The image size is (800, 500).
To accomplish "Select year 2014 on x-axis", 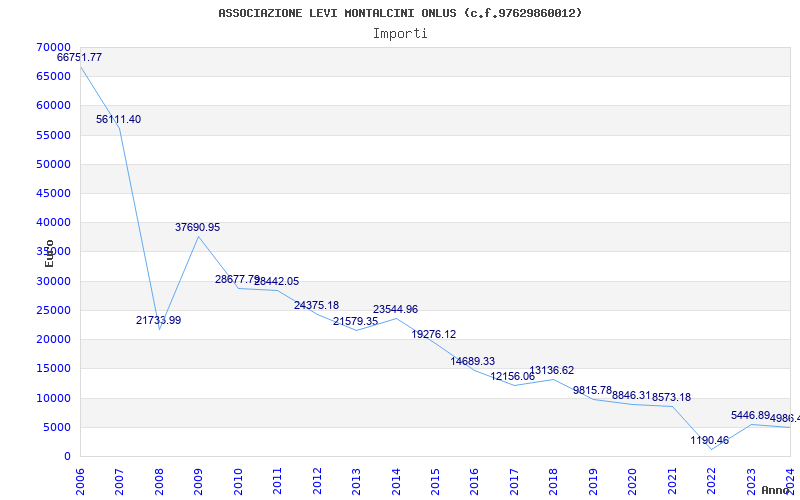I will [x=396, y=481].
